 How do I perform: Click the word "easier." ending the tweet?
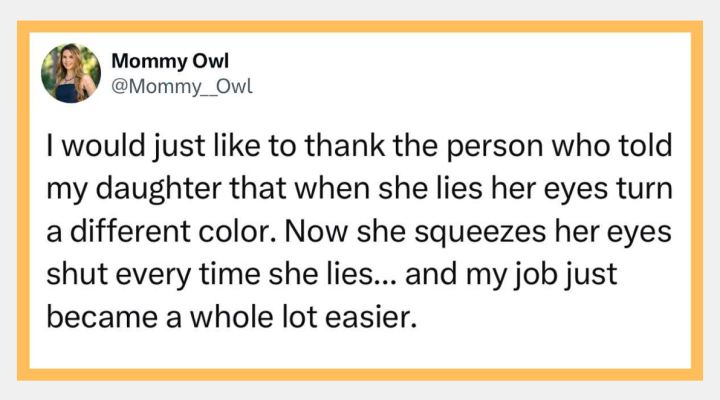coord(371,317)
